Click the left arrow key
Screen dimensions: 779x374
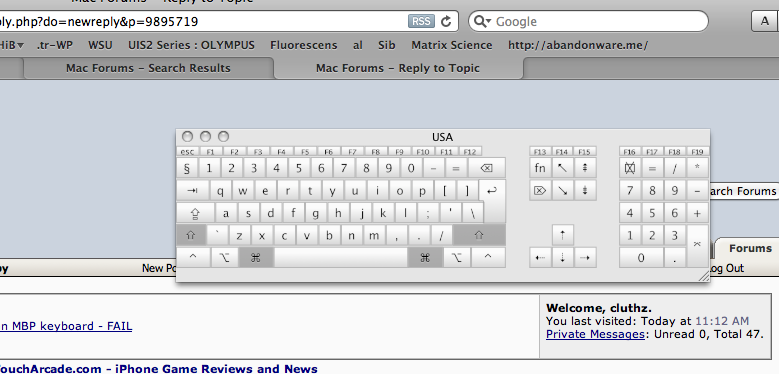click(x=540, y=258)
